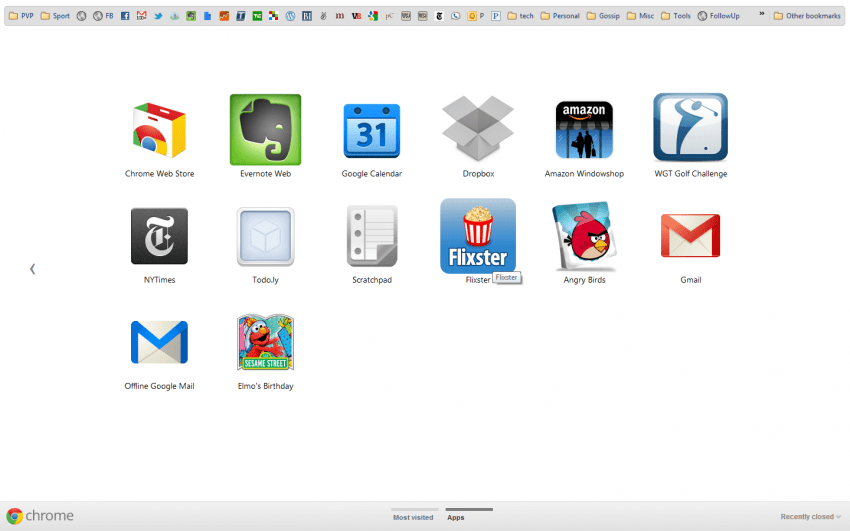Image resolution: width=850 pixels, height=531 pixels.
Task: Open the Angry Birds app
Action: (584, 236)
